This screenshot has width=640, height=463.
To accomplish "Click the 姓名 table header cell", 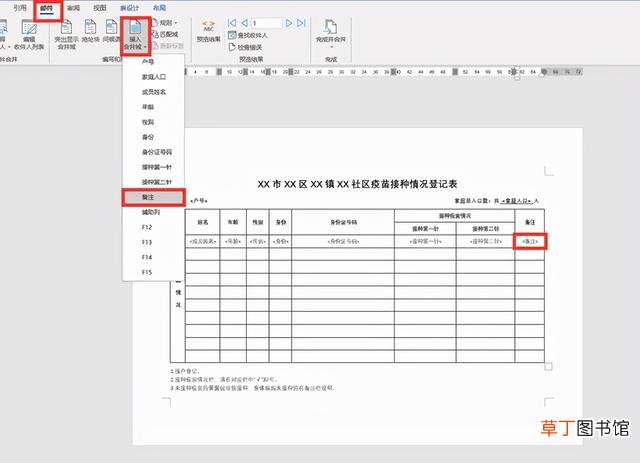I will coord(203,222).
